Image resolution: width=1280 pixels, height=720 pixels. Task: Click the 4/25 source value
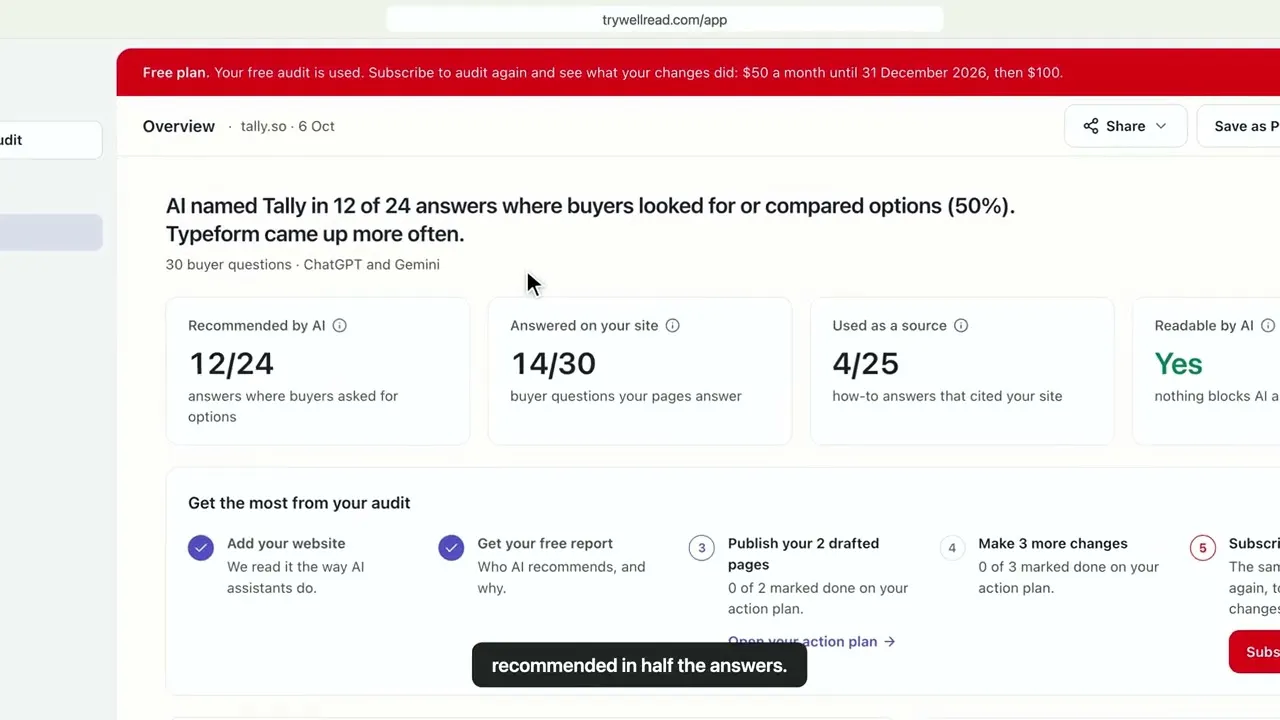tap(866, 363)
